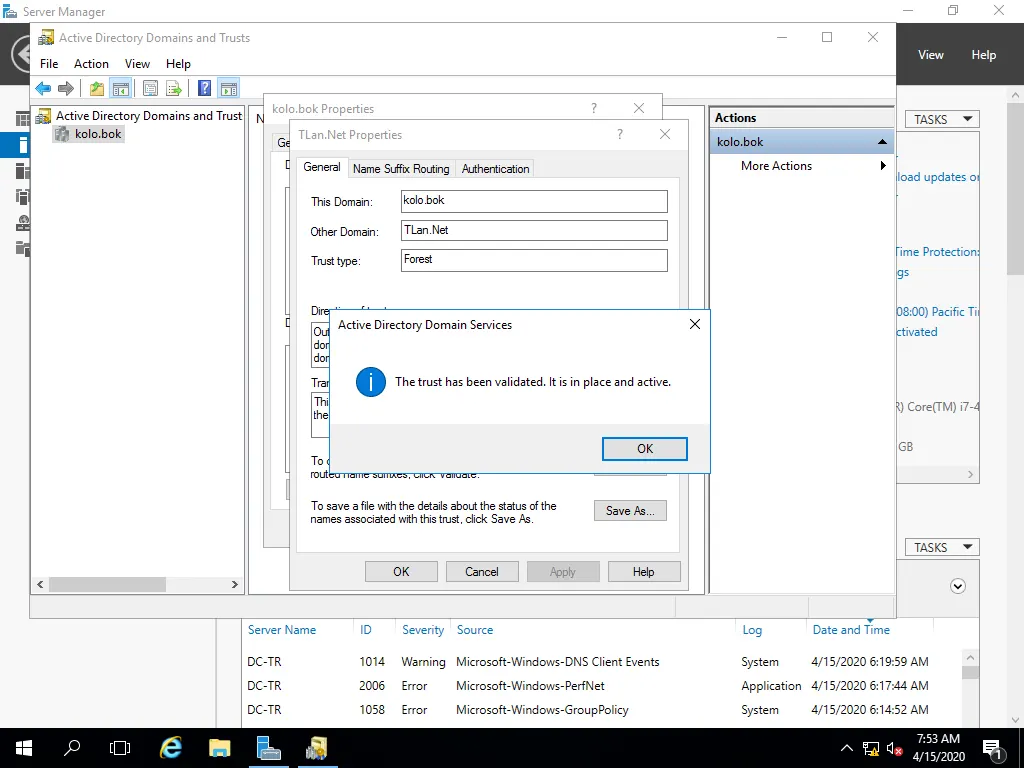Sort events by Severity column header
The image size is (1024, 768).
423,630
